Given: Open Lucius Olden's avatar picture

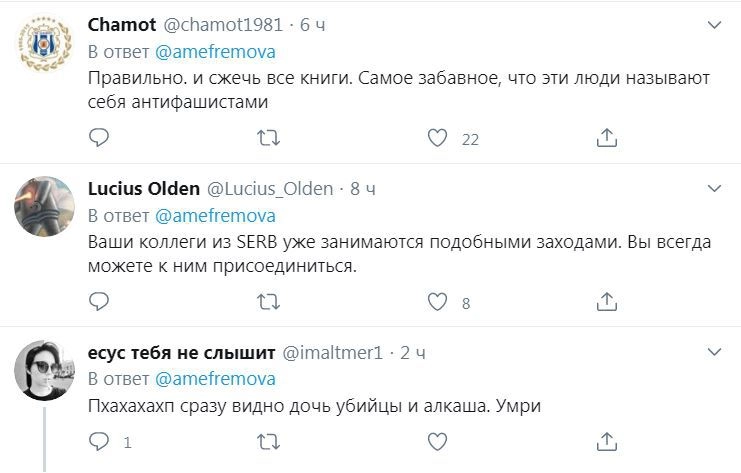Looking at the screenshot, I should (x=45, y=207).
